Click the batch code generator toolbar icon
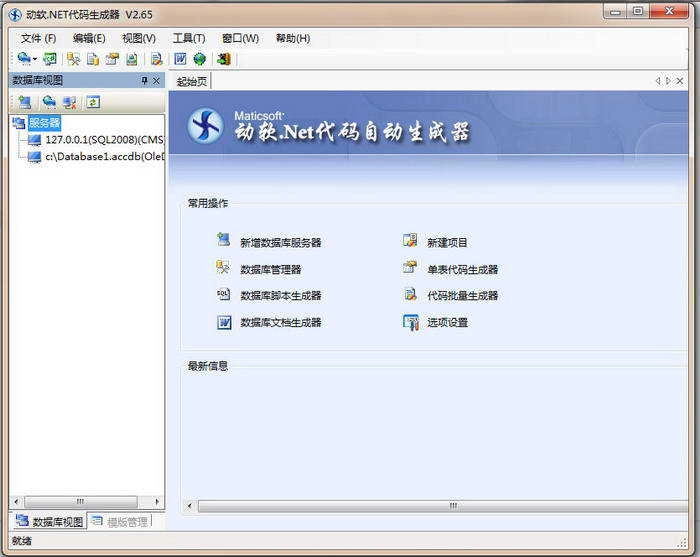This screenshot has height=557, width=700. click(x=156, y=59)
